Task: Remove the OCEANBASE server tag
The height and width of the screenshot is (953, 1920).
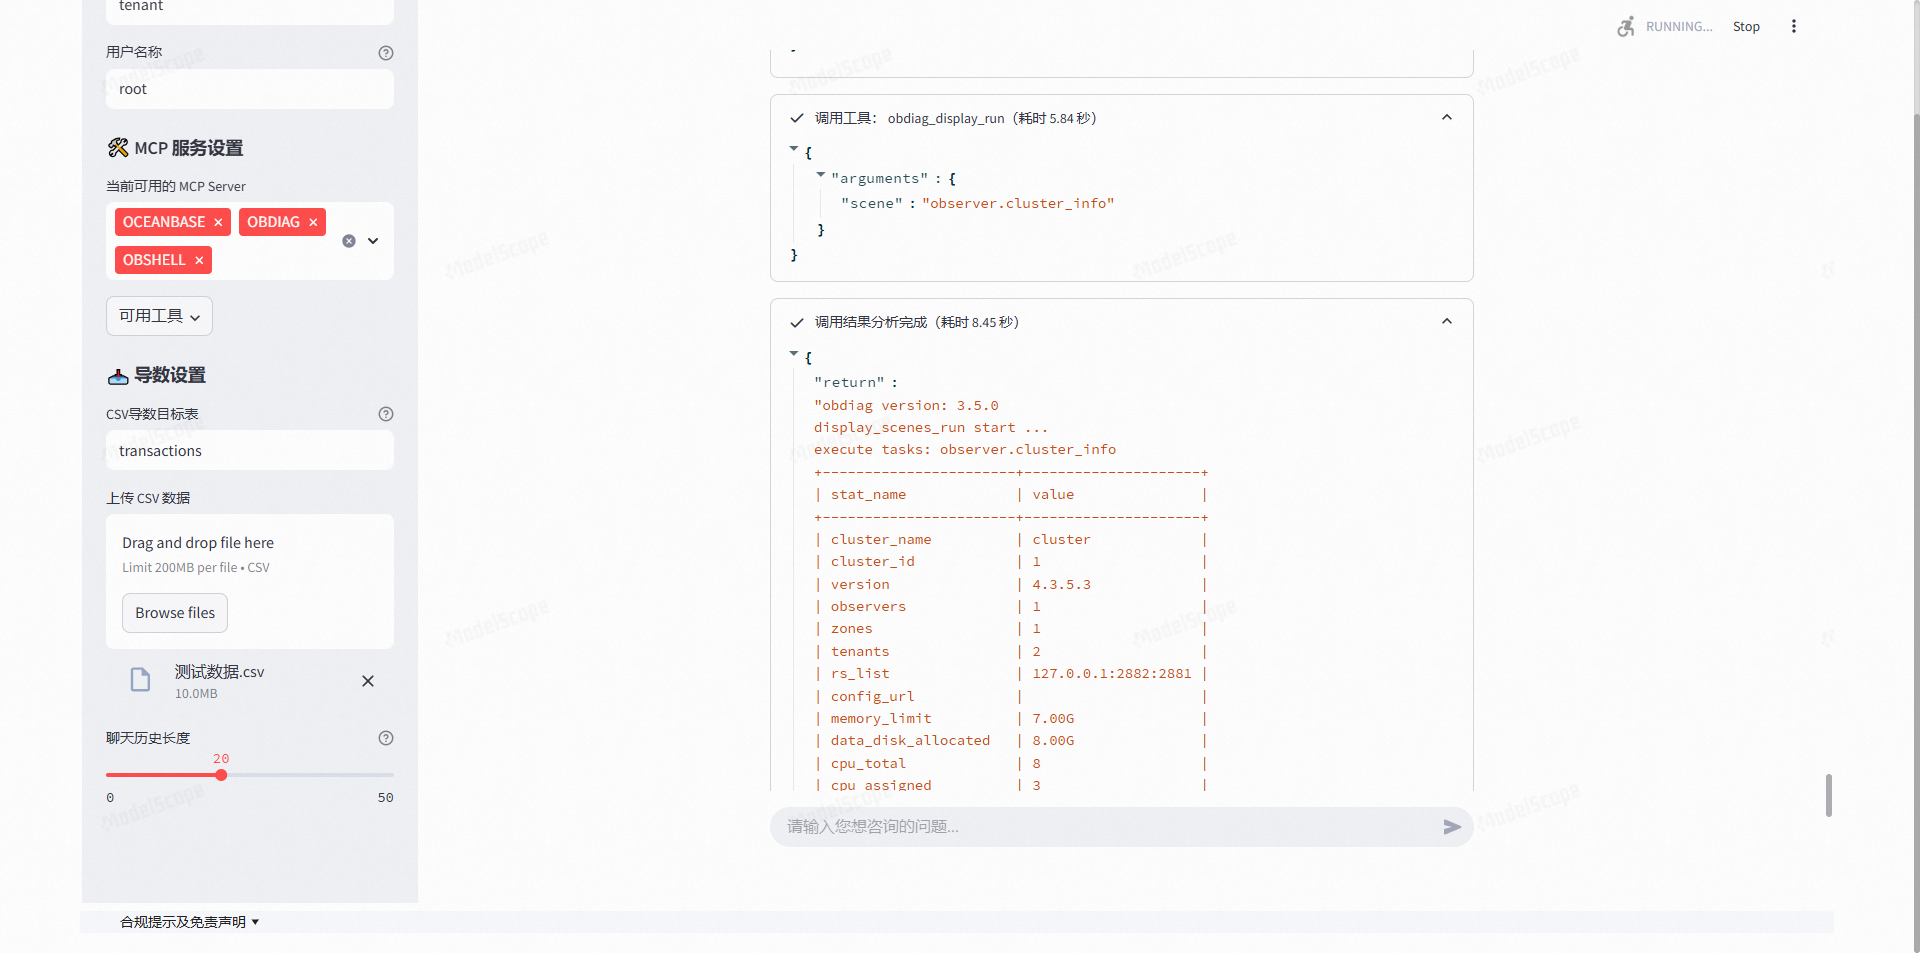Action: click(x=218, y=222)
